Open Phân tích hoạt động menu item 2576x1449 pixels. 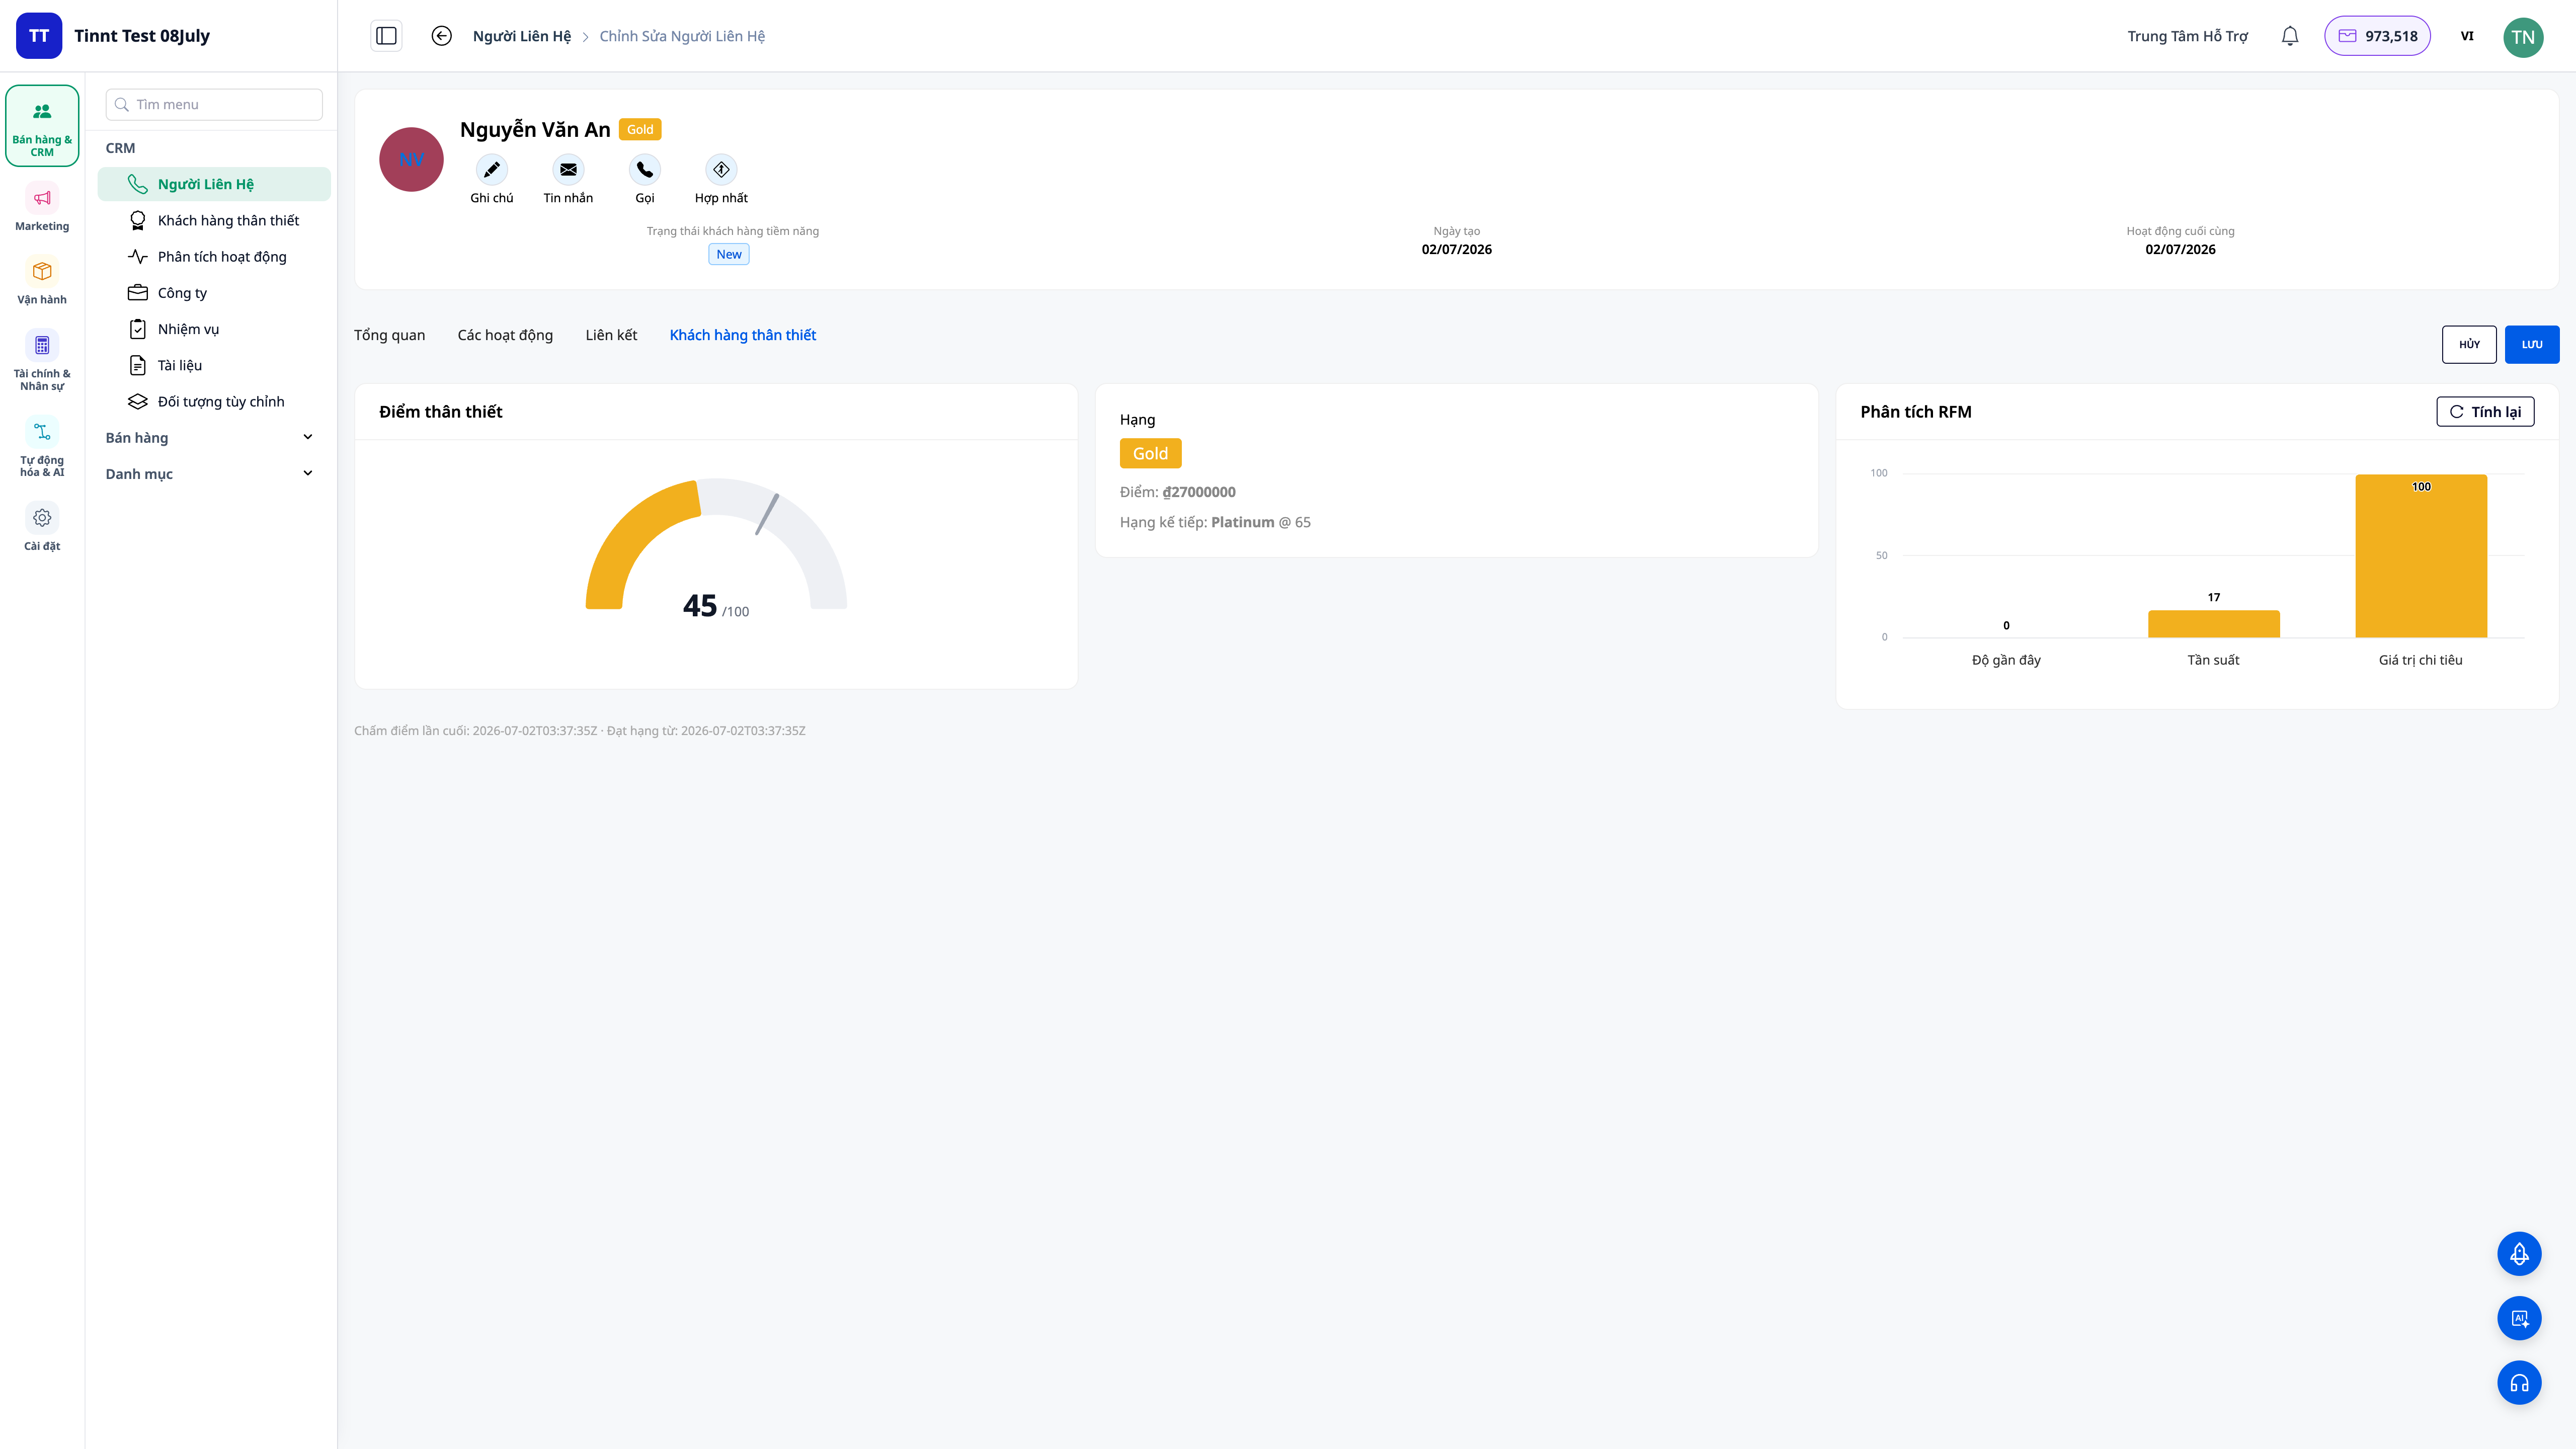click(214, 256)
